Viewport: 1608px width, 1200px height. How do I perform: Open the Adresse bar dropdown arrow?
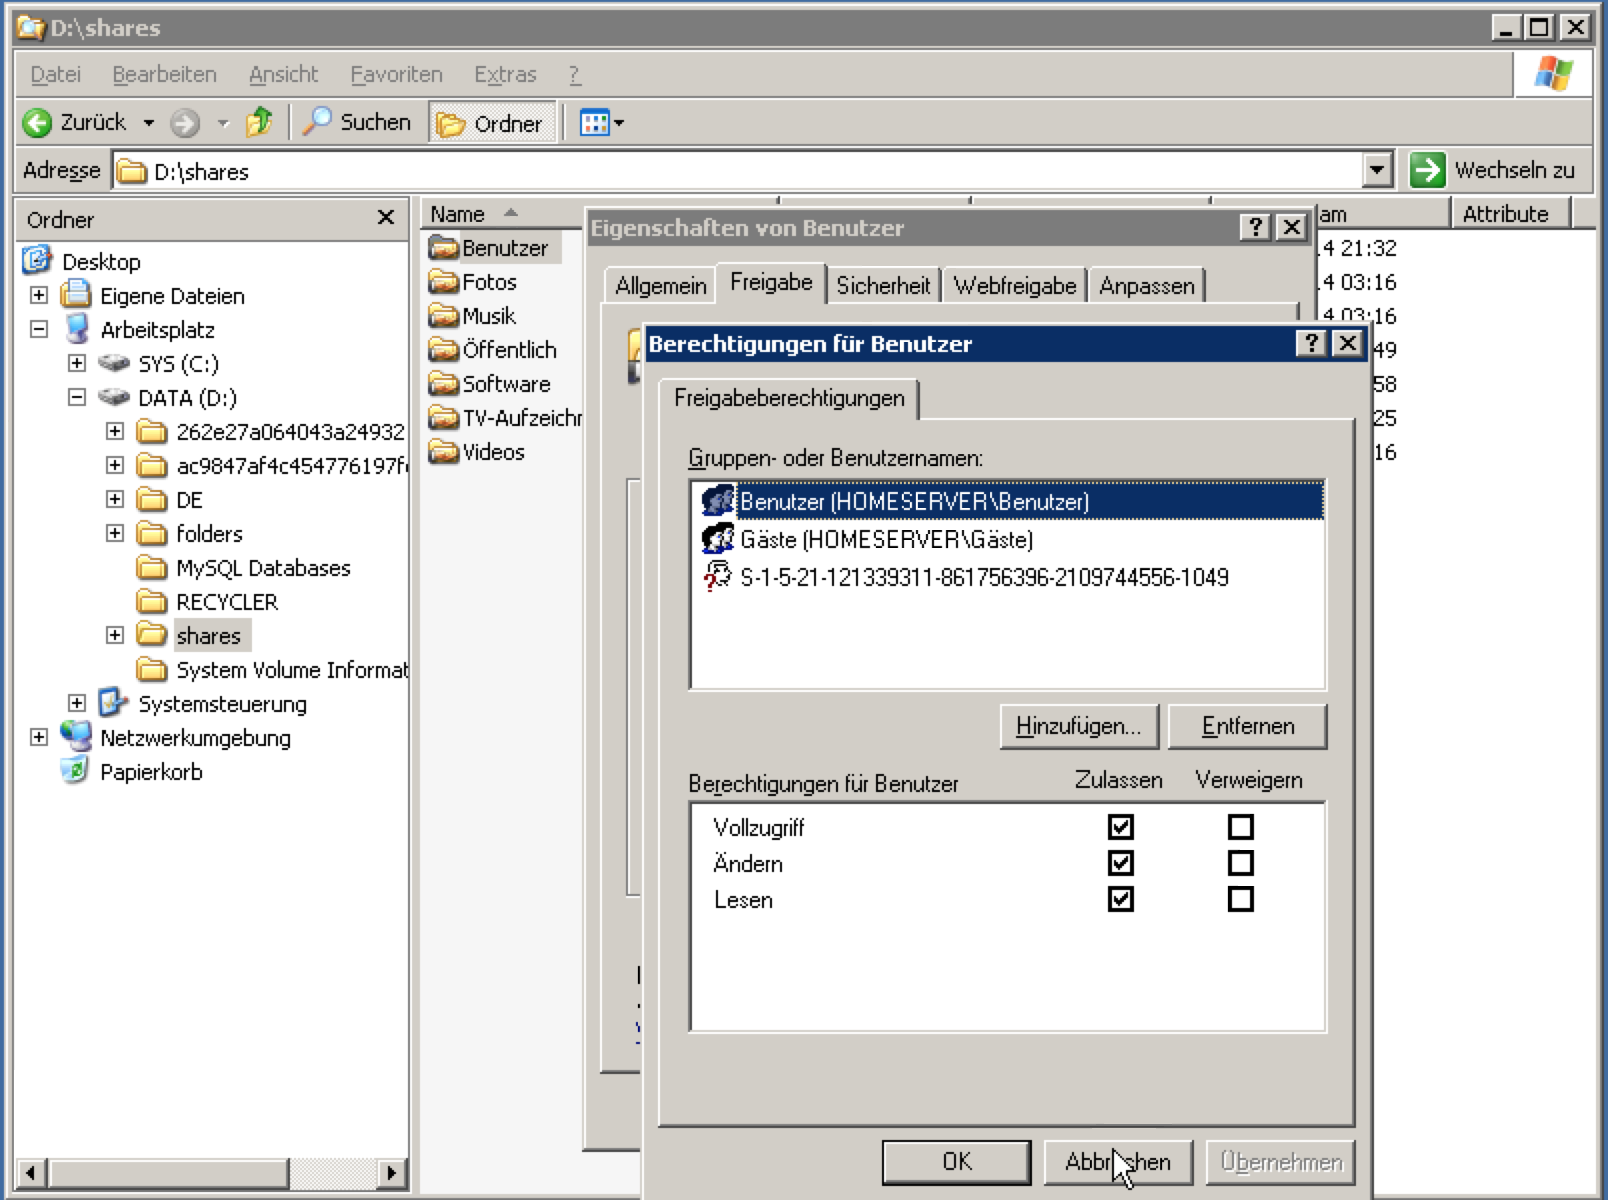pos(1377,170)
